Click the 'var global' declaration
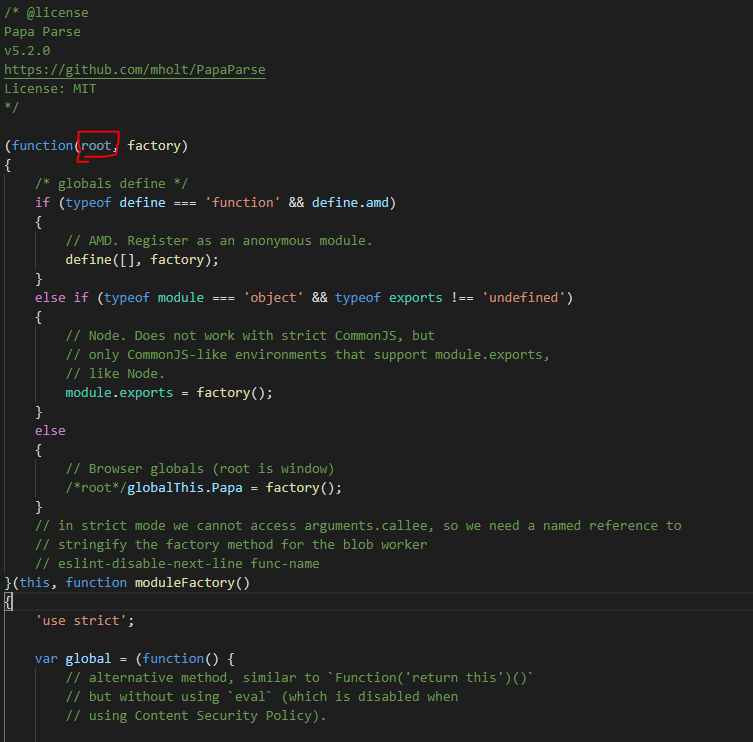The height and width of the screenshot is (742, 753). [73, 659]
